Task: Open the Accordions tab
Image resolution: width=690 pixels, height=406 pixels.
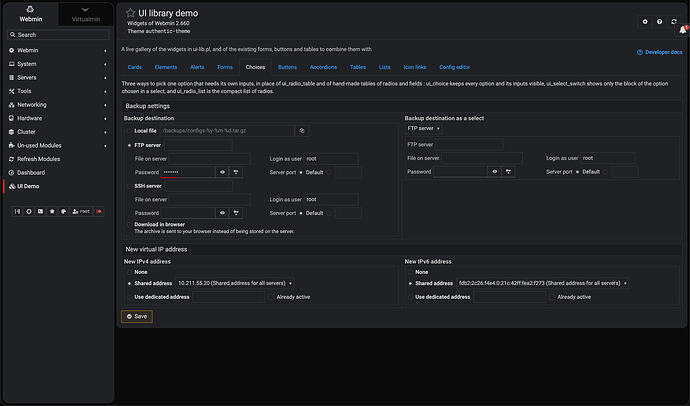Action: 323,67
